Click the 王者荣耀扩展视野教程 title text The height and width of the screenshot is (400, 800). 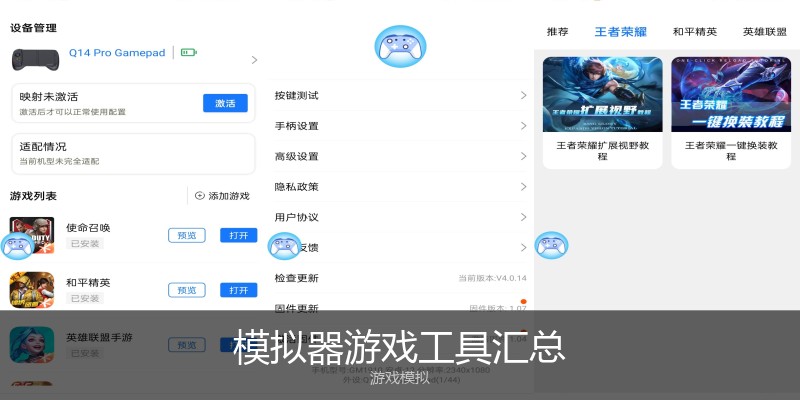coord(603,151)
